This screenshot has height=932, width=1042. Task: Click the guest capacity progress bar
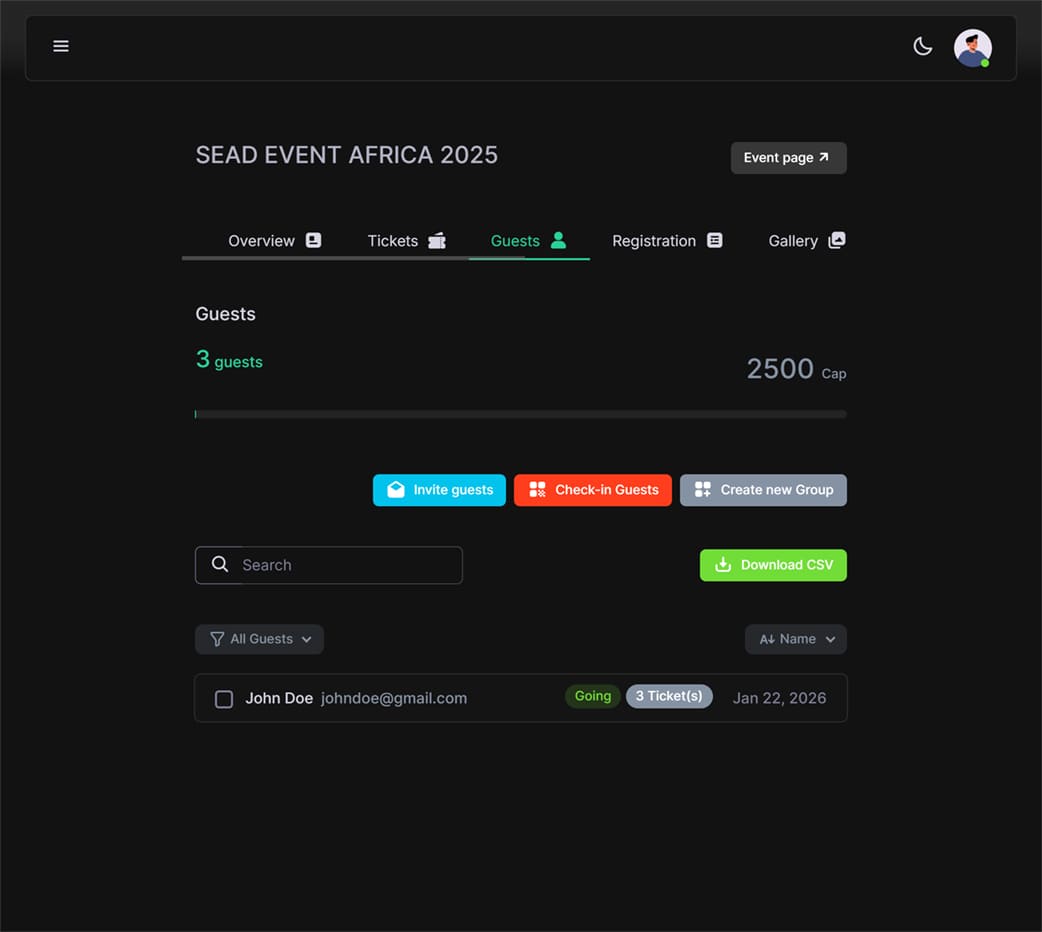(520, 413)
